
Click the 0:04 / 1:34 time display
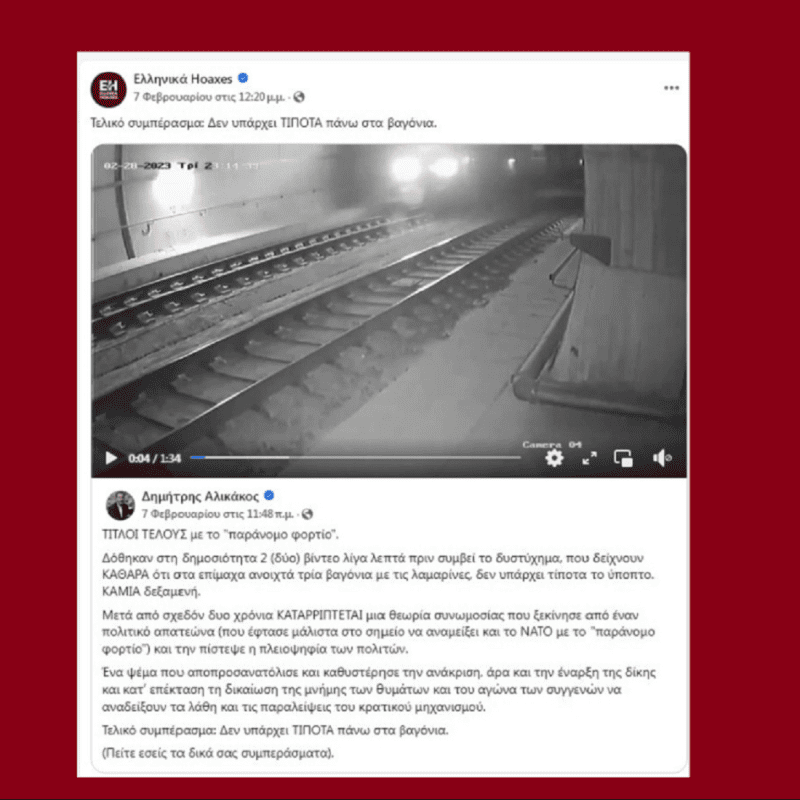(x=155, y=458)
